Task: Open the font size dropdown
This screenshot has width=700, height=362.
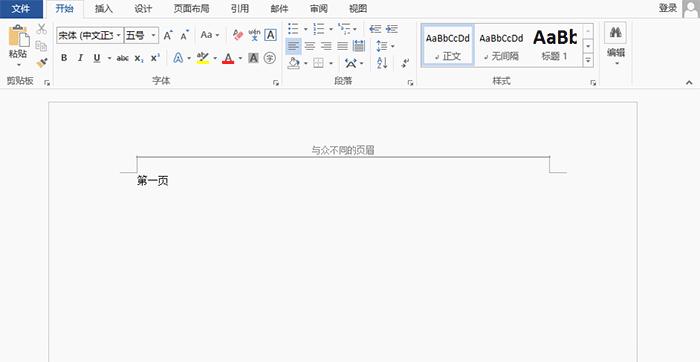Action: coord(153,35)
